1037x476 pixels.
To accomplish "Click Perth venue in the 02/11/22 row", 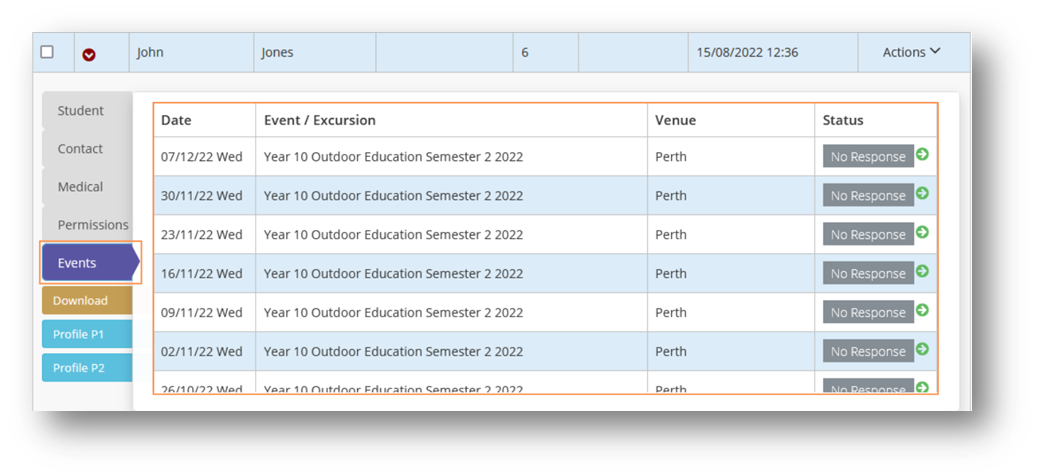I will click(x=671, y=352).
